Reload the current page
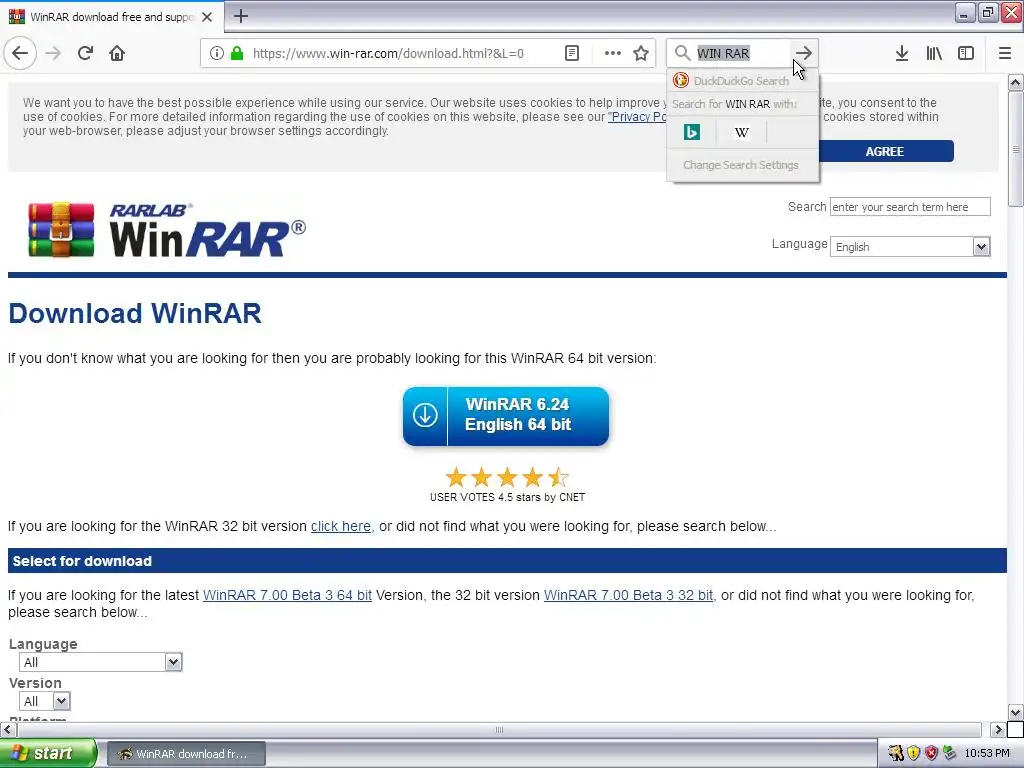The width and height of the screenshot is (1024, 768). pyautogui.click(x=85, y=53)
